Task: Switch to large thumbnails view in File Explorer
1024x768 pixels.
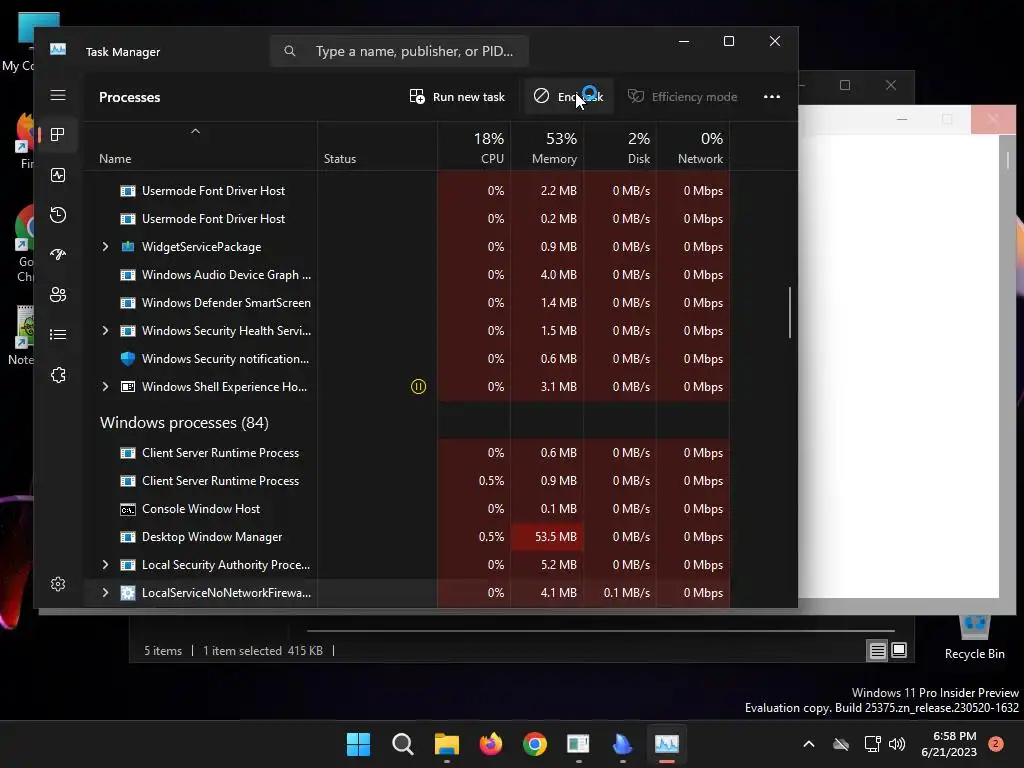Action: (899, 650)
